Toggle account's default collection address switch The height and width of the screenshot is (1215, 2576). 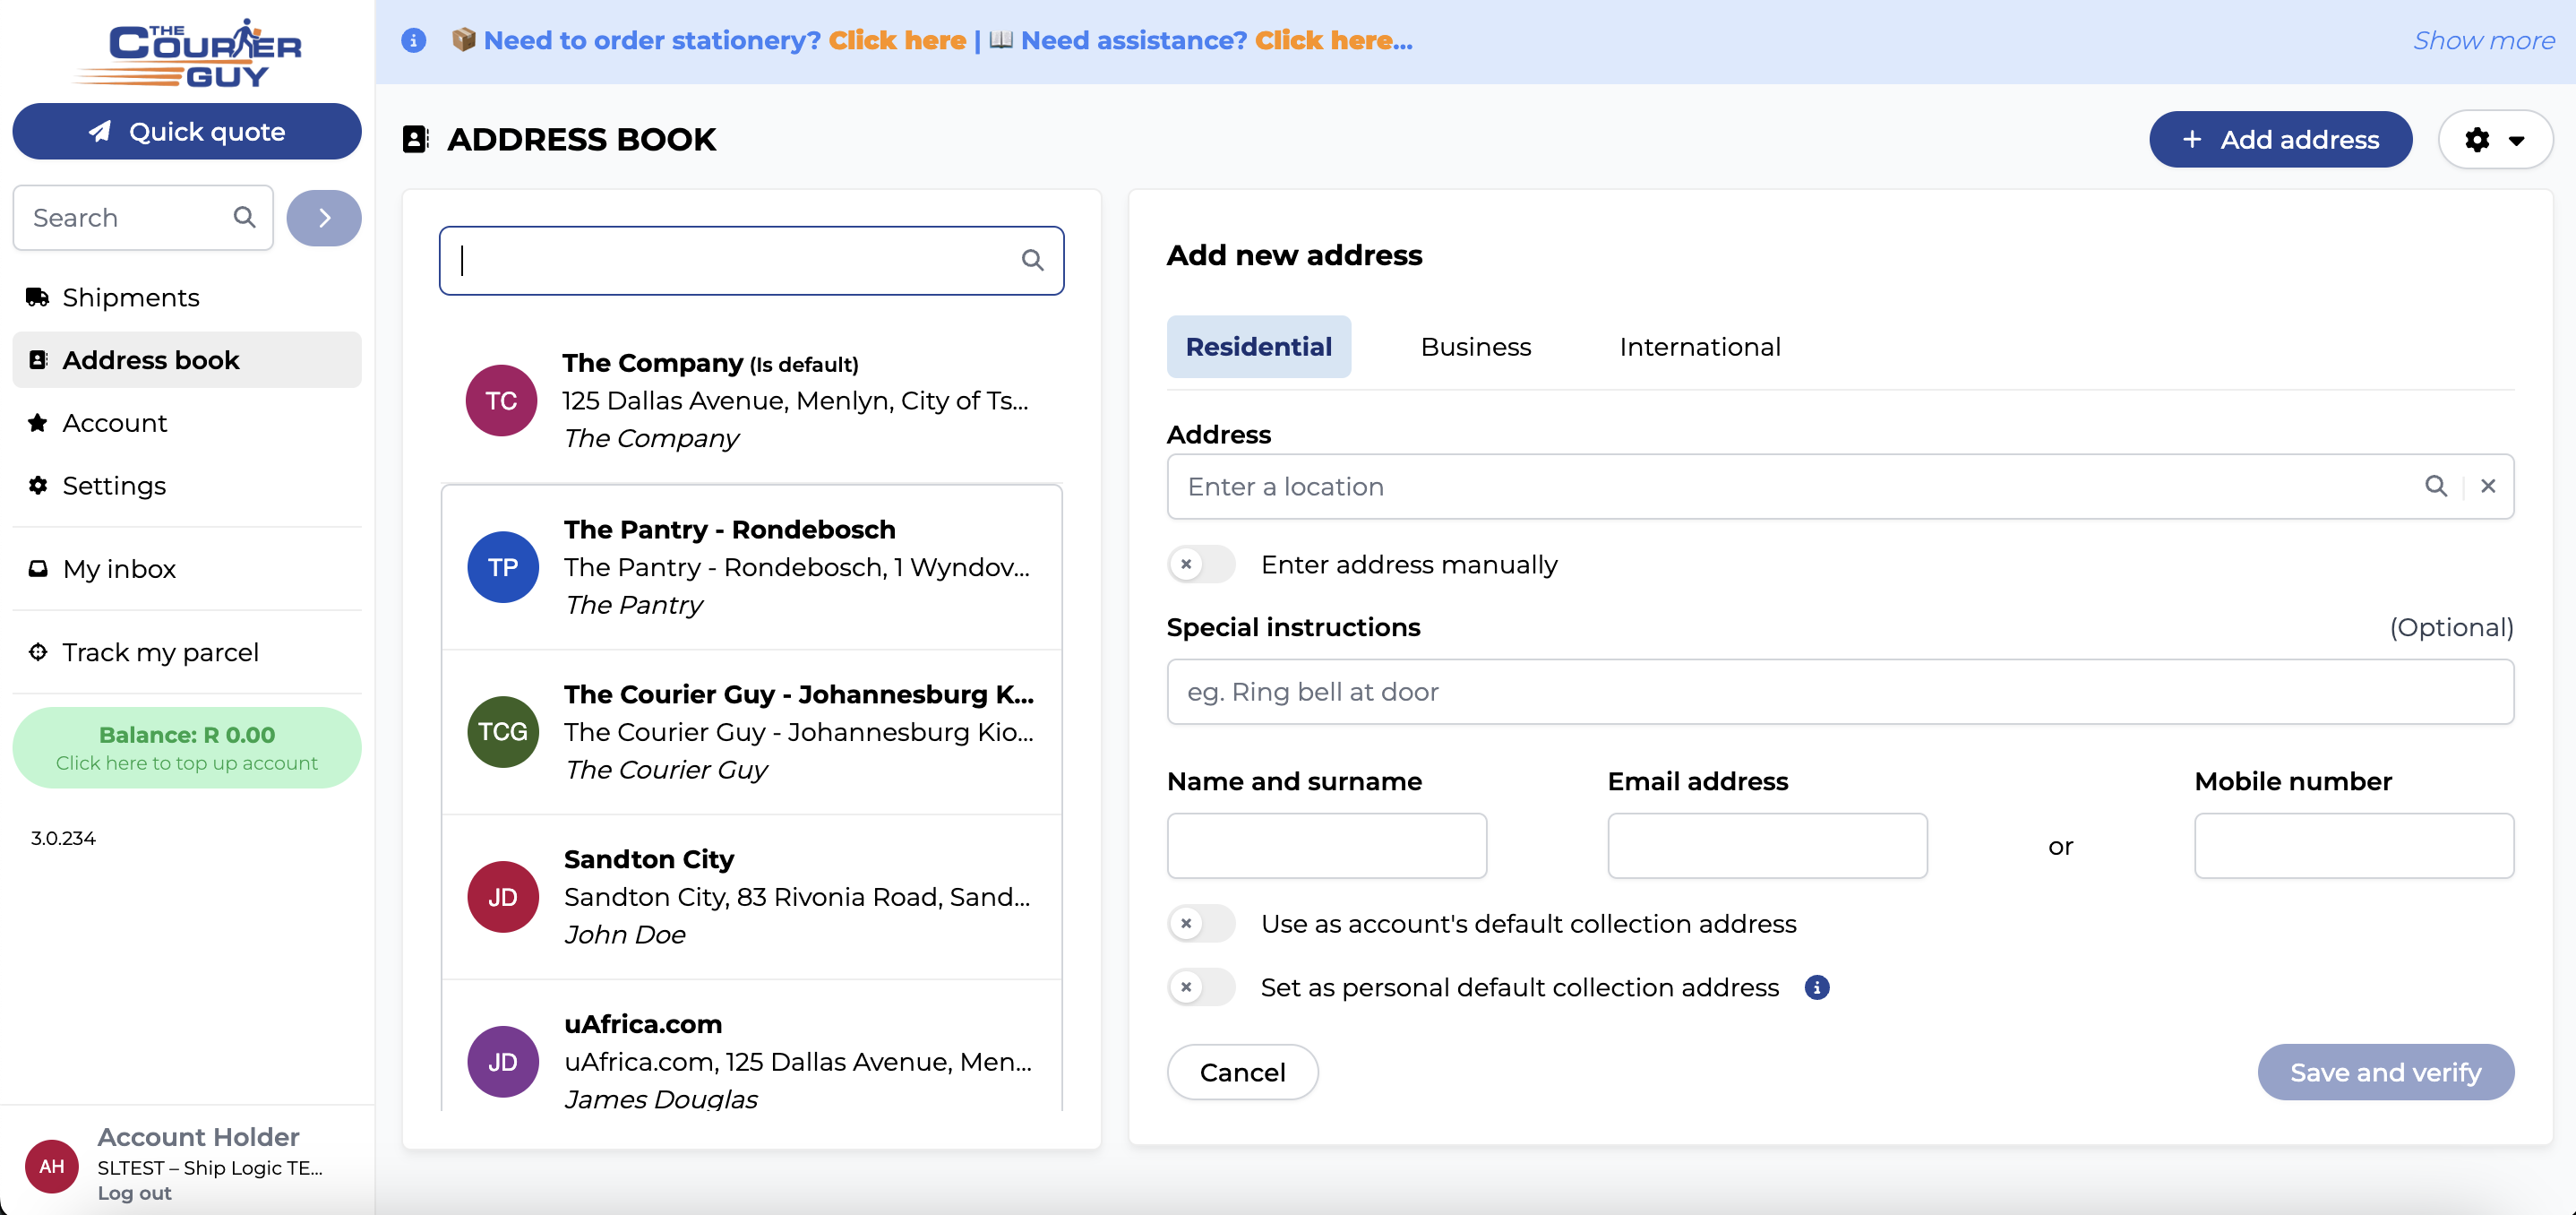(1201, 923)
